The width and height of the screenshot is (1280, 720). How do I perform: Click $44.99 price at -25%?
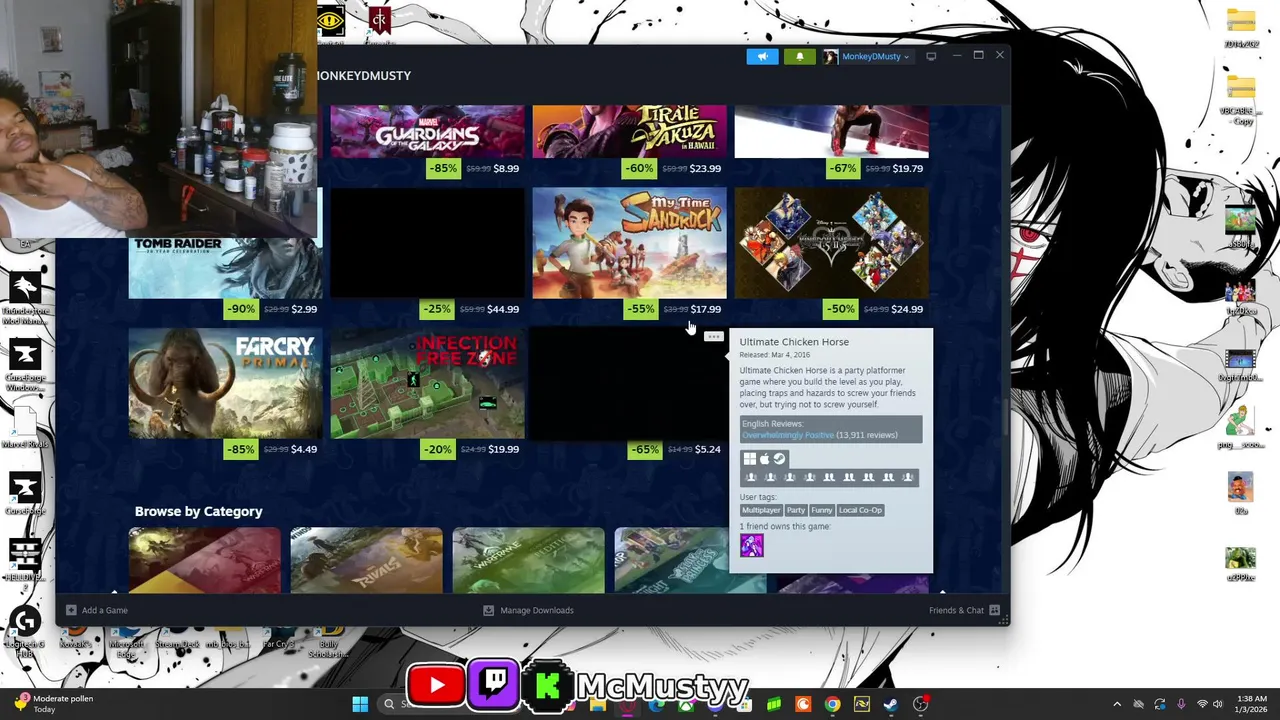click(x=503, y=309)
